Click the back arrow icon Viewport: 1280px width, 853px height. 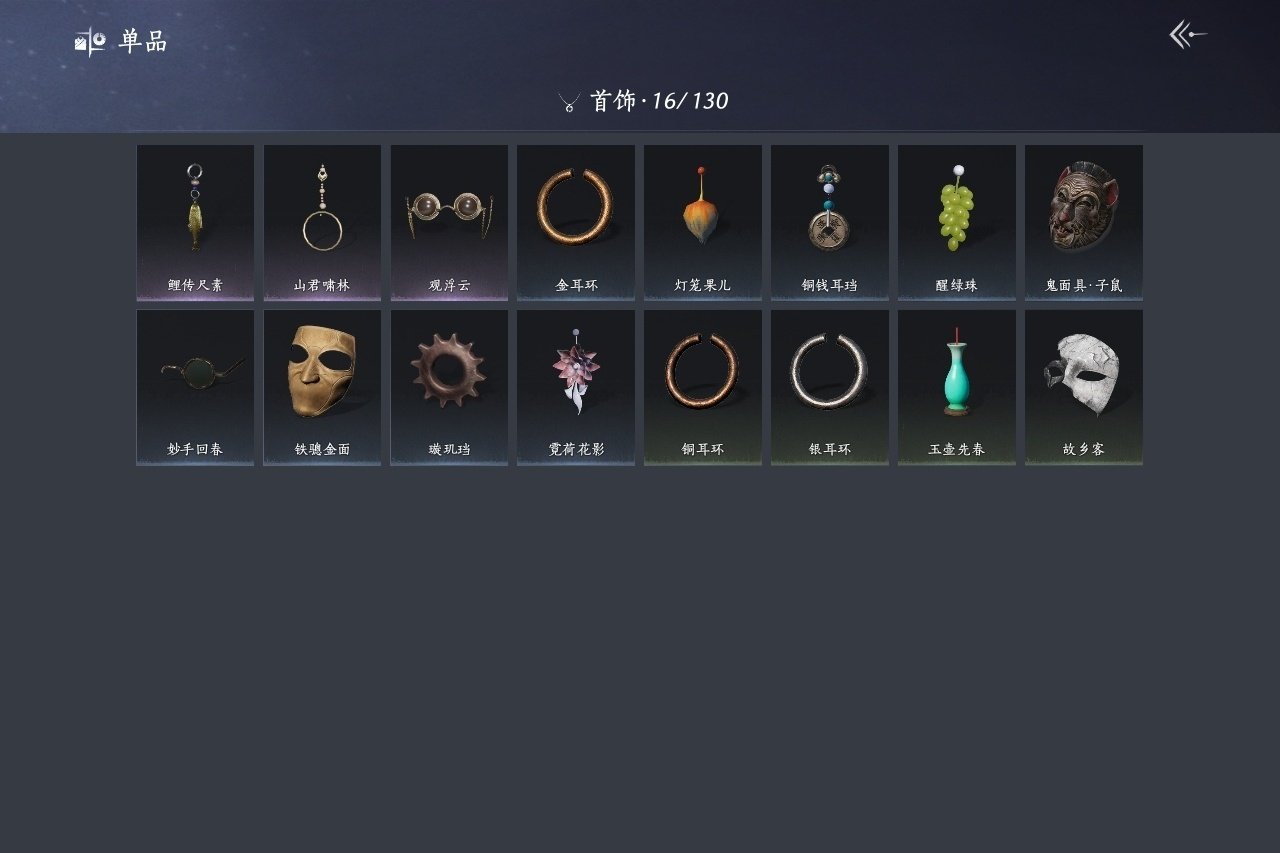coord(1188,35)
